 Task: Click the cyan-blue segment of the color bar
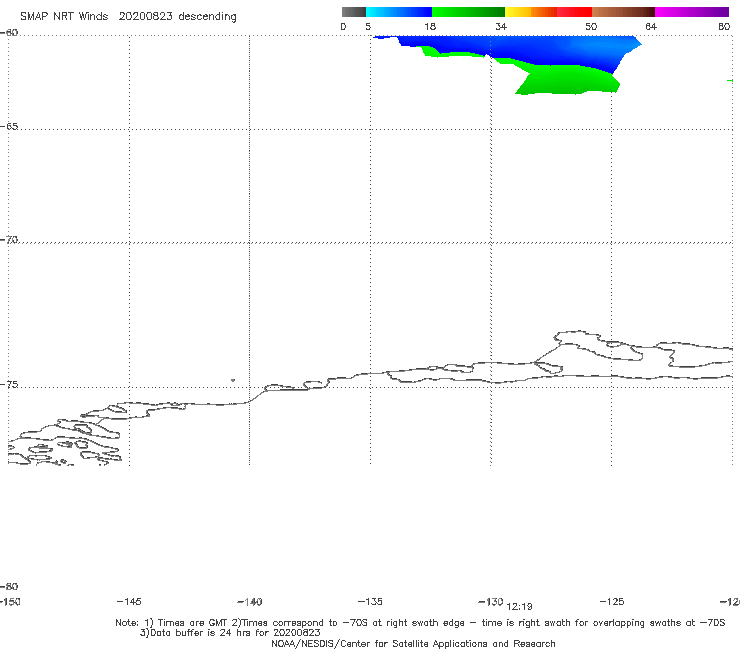[399, 12]
